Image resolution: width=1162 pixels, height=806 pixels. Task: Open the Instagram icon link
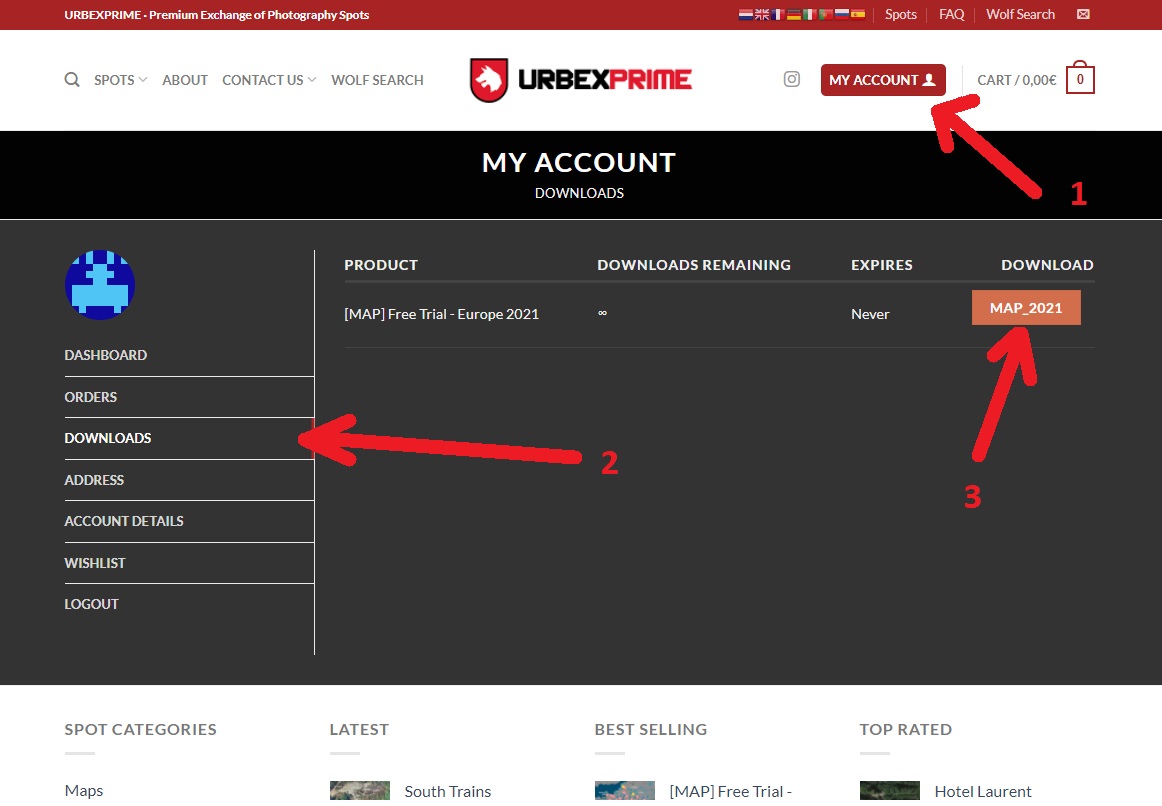(x=791, y=79)
